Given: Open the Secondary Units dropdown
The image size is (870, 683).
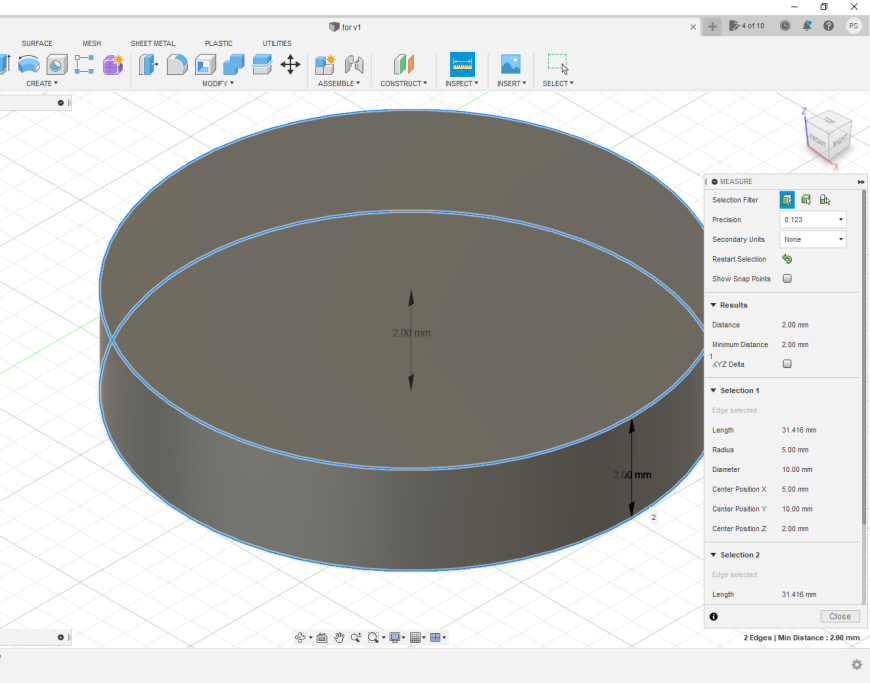Looking at the screenshot, I should (812, 239).
